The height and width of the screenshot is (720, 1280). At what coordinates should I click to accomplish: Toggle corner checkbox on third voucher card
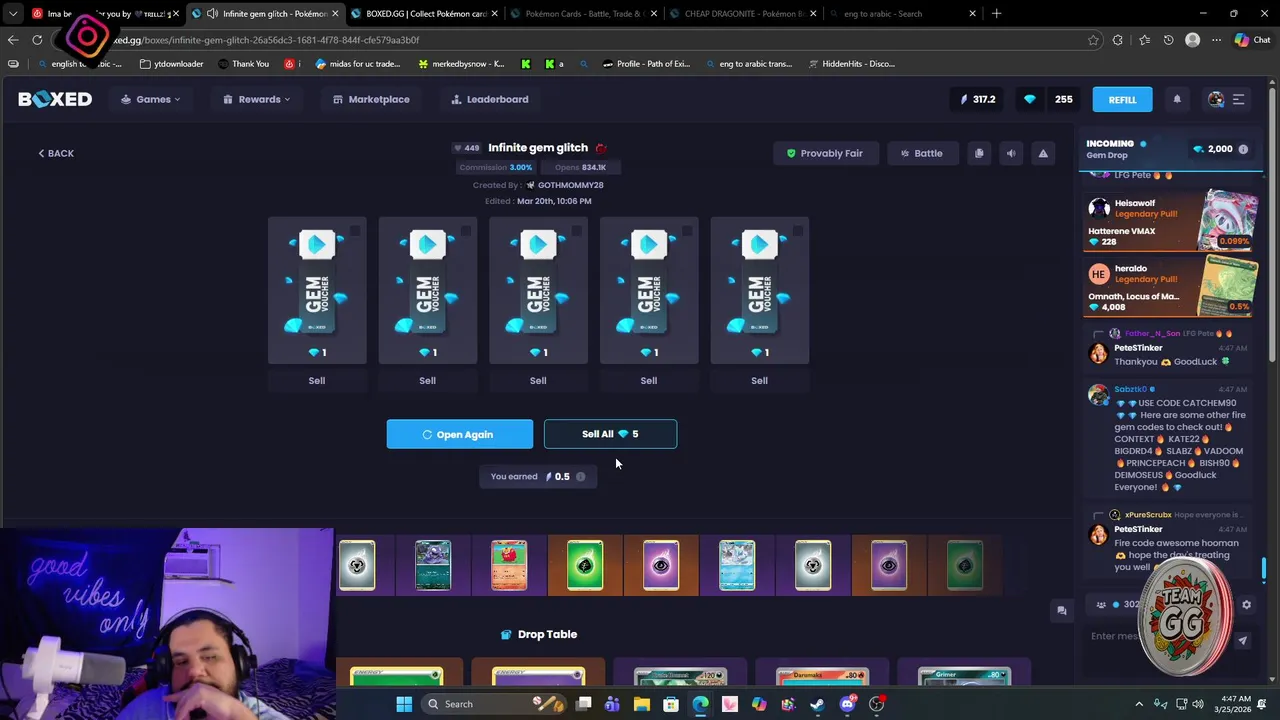(577, 231)
